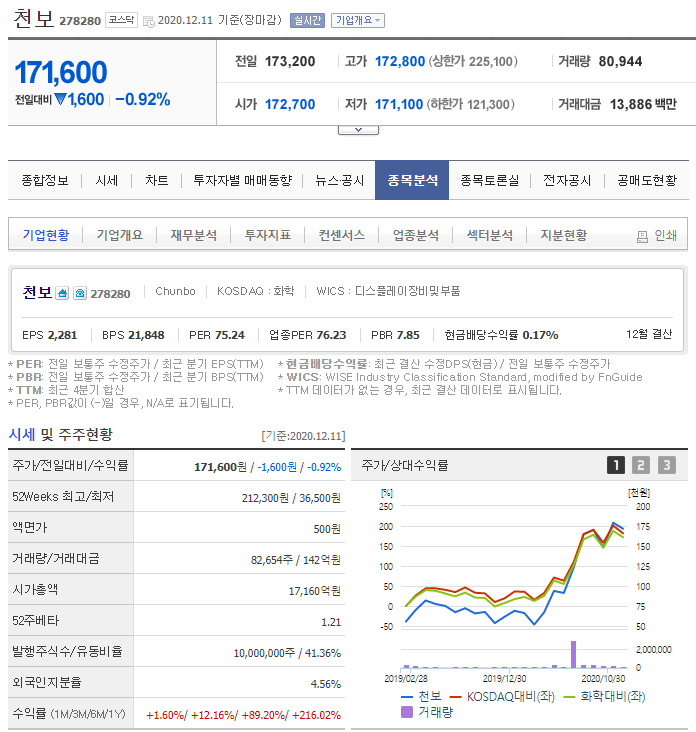The height and width of the screenshot is (732, 696).
Task: Open the calendar icon beside 2020.12.11
Action: [x=148, y=21]
